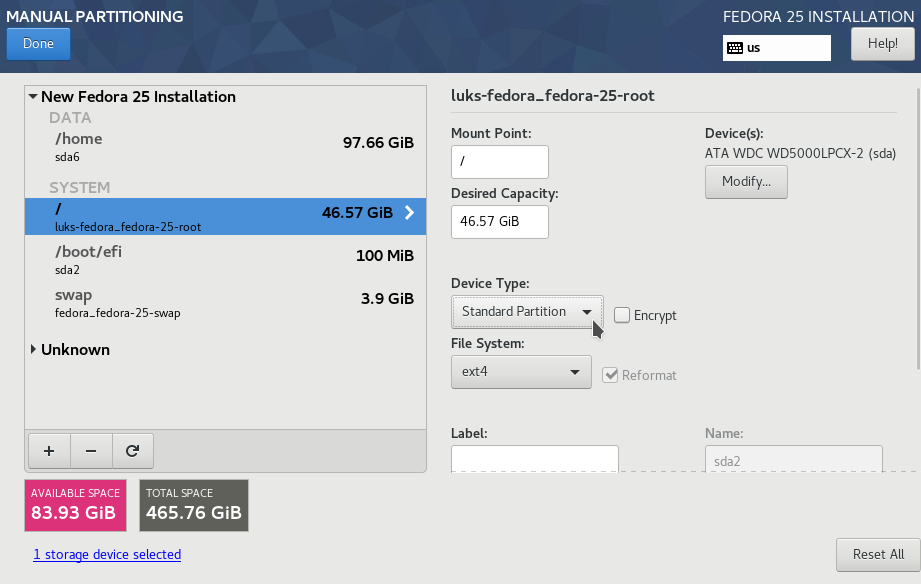The width and height of the screenshot is (921, 584).
Task: Click the Modify device button
Action: 746,182
